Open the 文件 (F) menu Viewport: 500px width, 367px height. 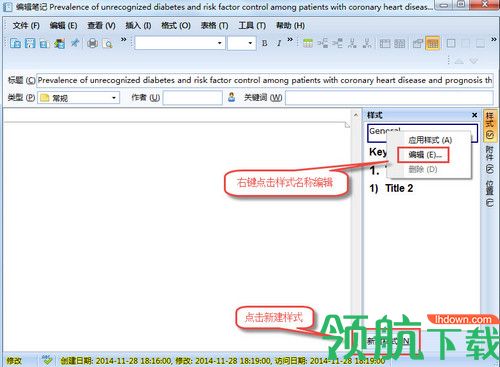click(x=26, y=26)
